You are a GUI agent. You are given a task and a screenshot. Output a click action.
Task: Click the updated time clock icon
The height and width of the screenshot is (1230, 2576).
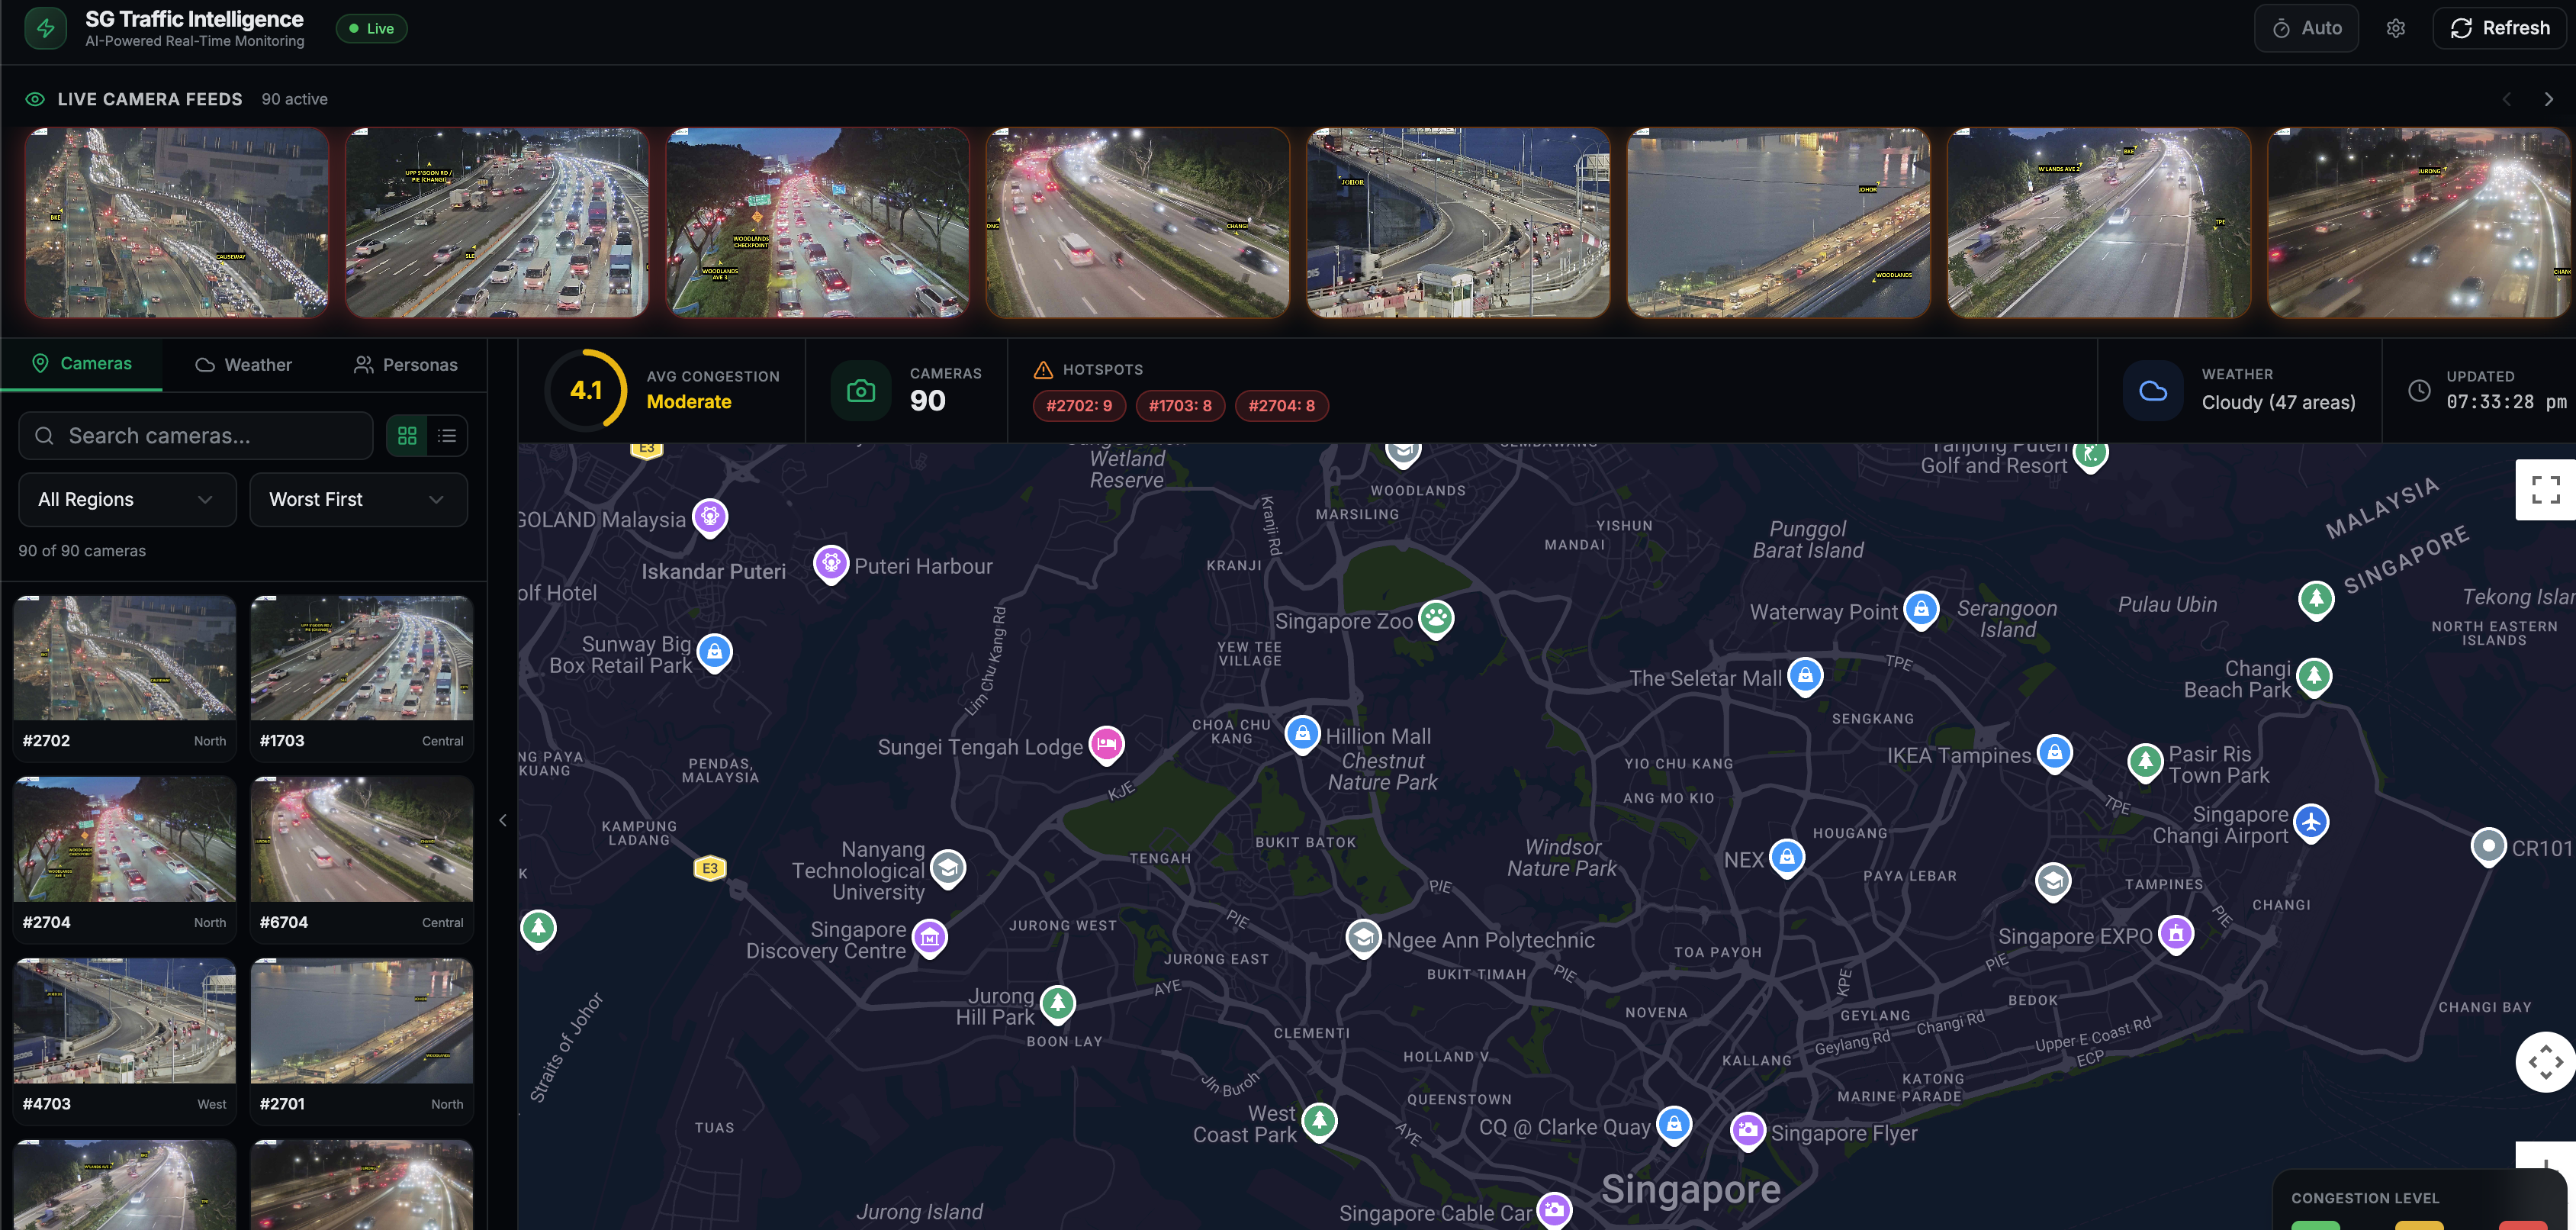coord(2418,390)
